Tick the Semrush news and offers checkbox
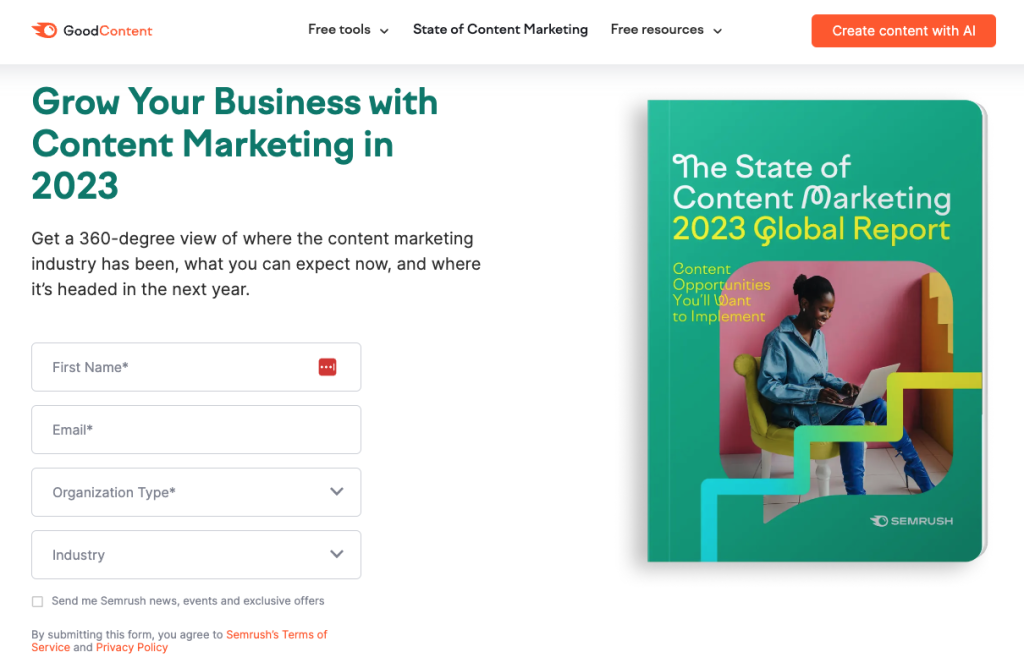The height and width of the screenshot is (663, 1024). (38, 602)
